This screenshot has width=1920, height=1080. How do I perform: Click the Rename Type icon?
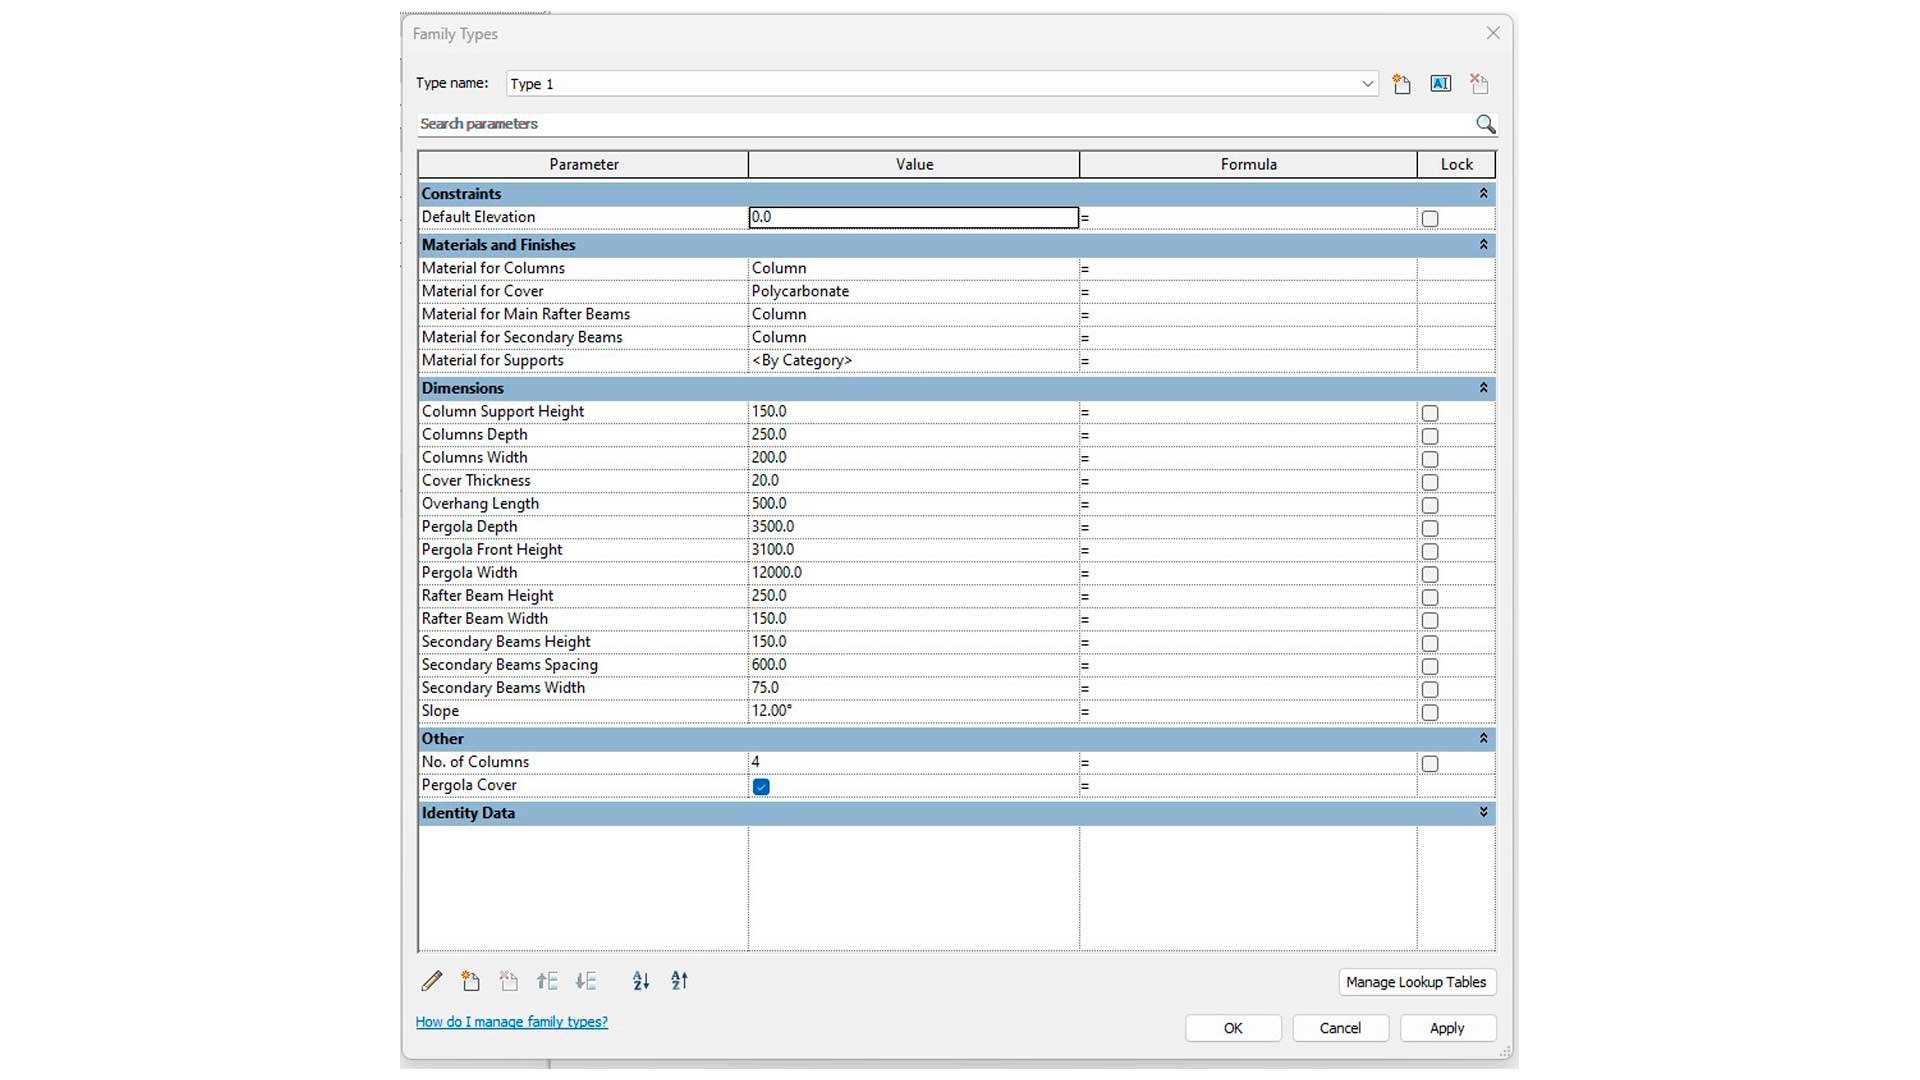[x=1440, y=84]
